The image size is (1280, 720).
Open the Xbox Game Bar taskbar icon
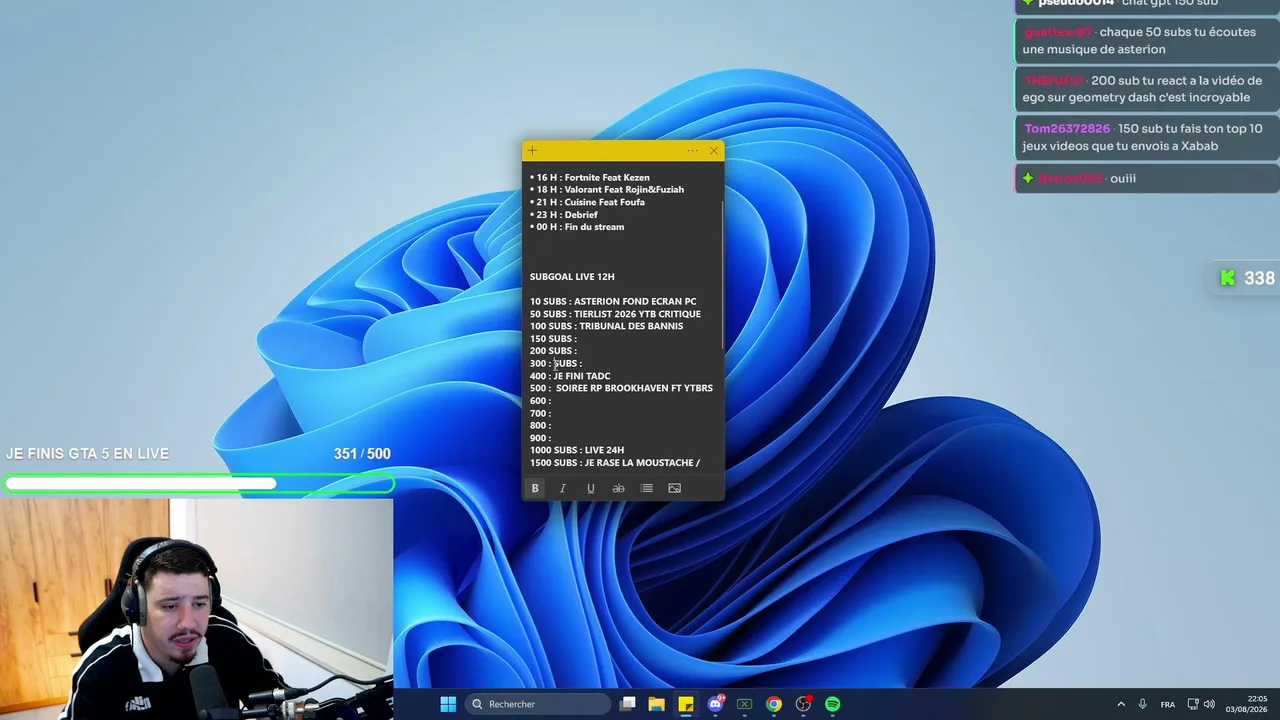745,704
